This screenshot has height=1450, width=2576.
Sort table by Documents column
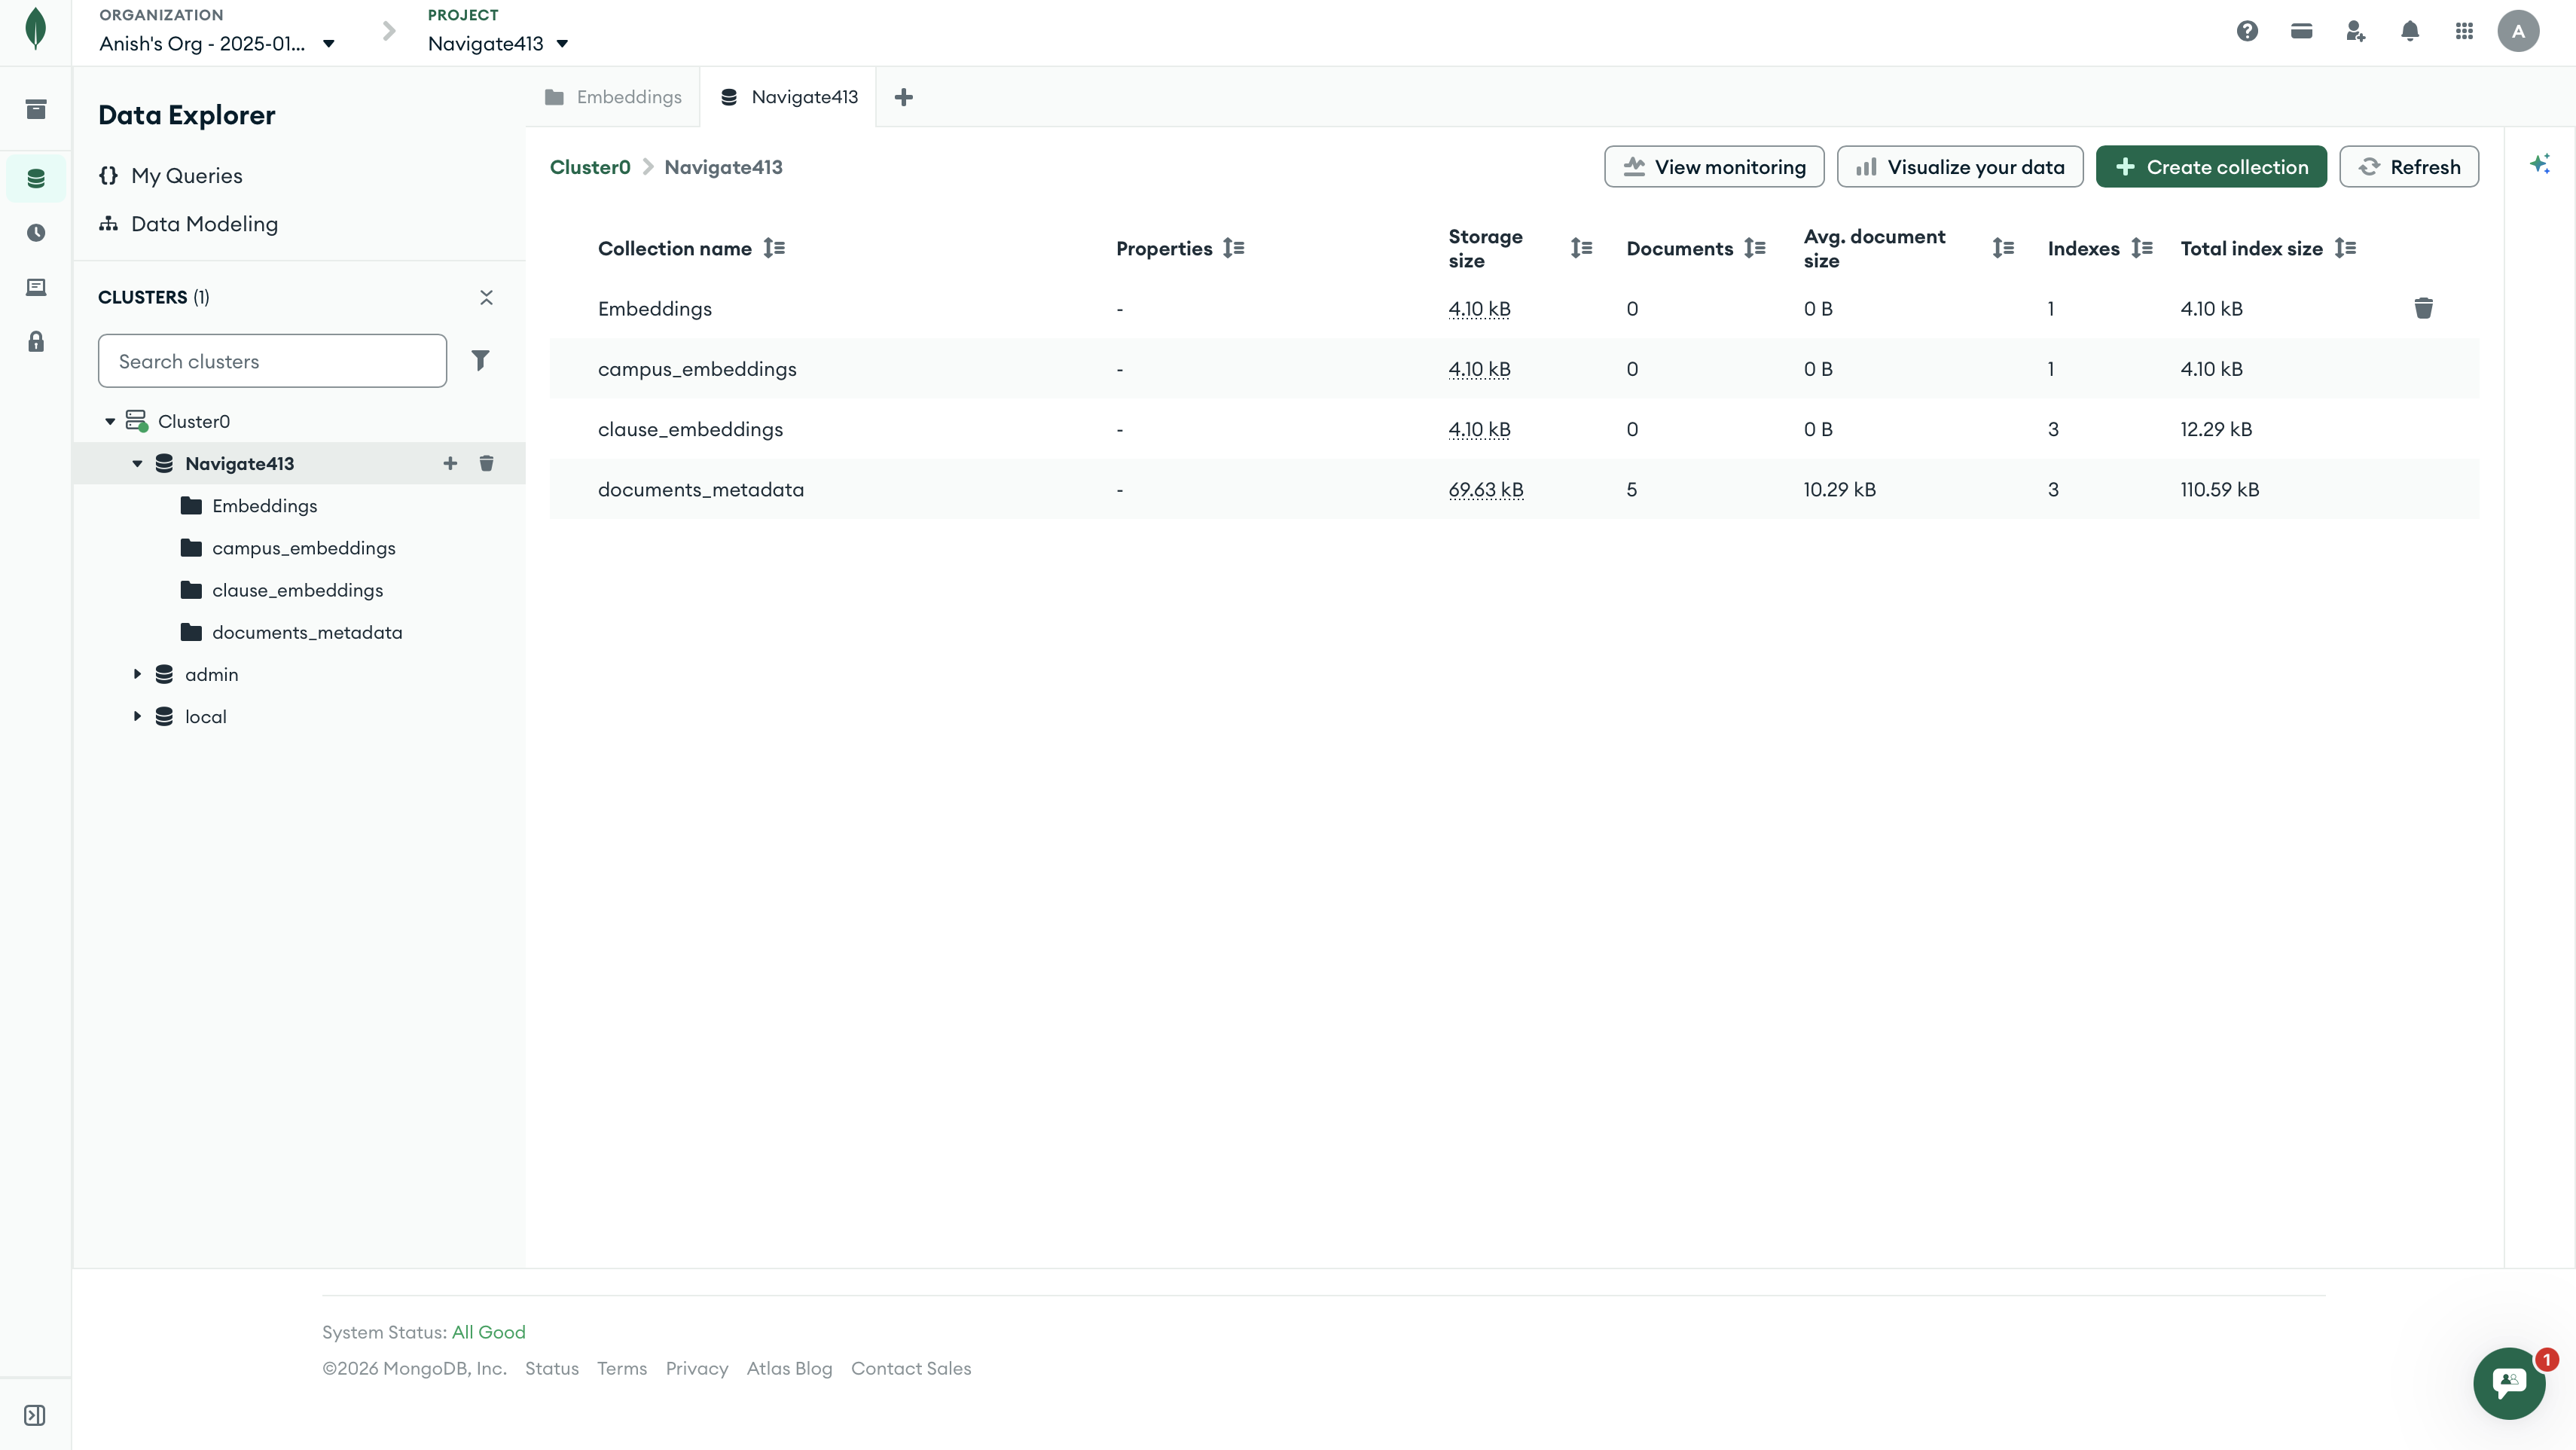[x=1755, y=248]
